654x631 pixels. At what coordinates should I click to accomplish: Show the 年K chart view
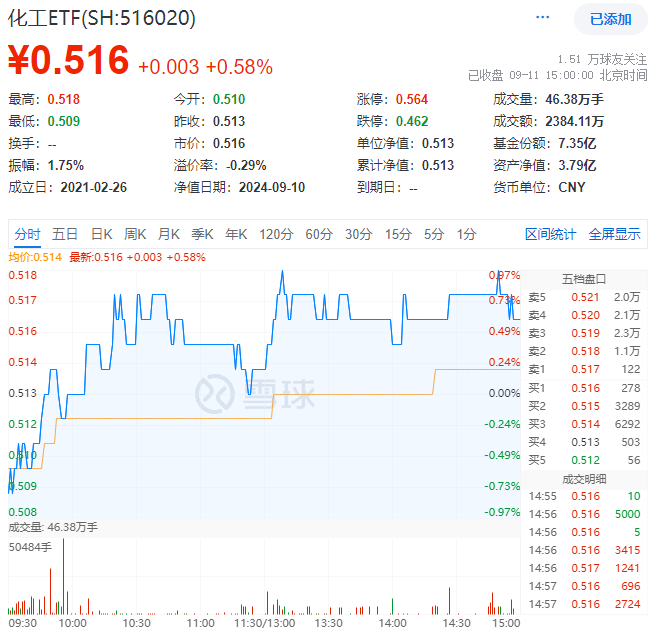tap(235, 234)
